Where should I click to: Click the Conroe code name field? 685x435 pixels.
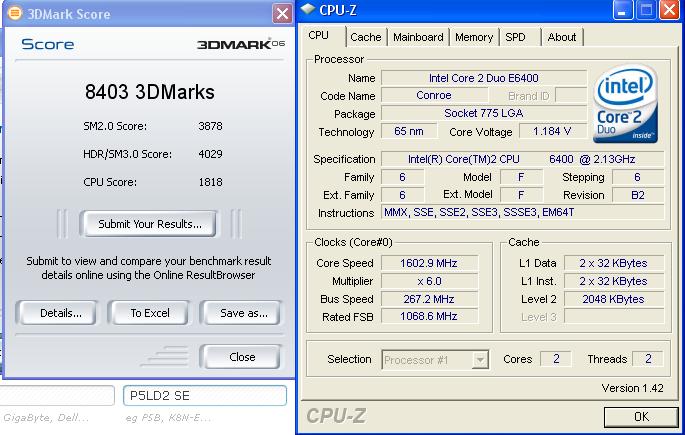pos(434,95)
